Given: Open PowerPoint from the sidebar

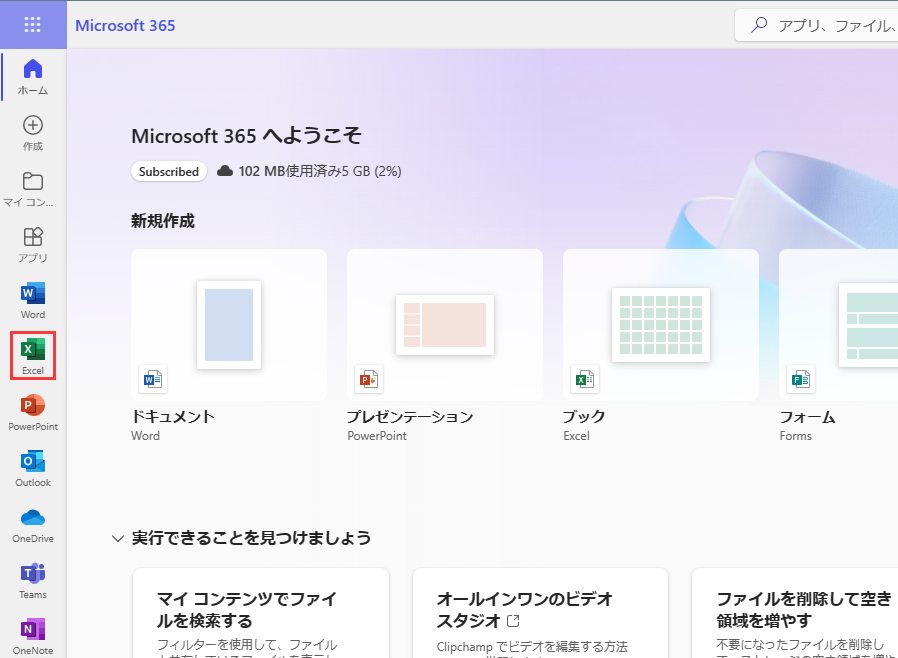Looking at the screenshot, I should (33, 411).
